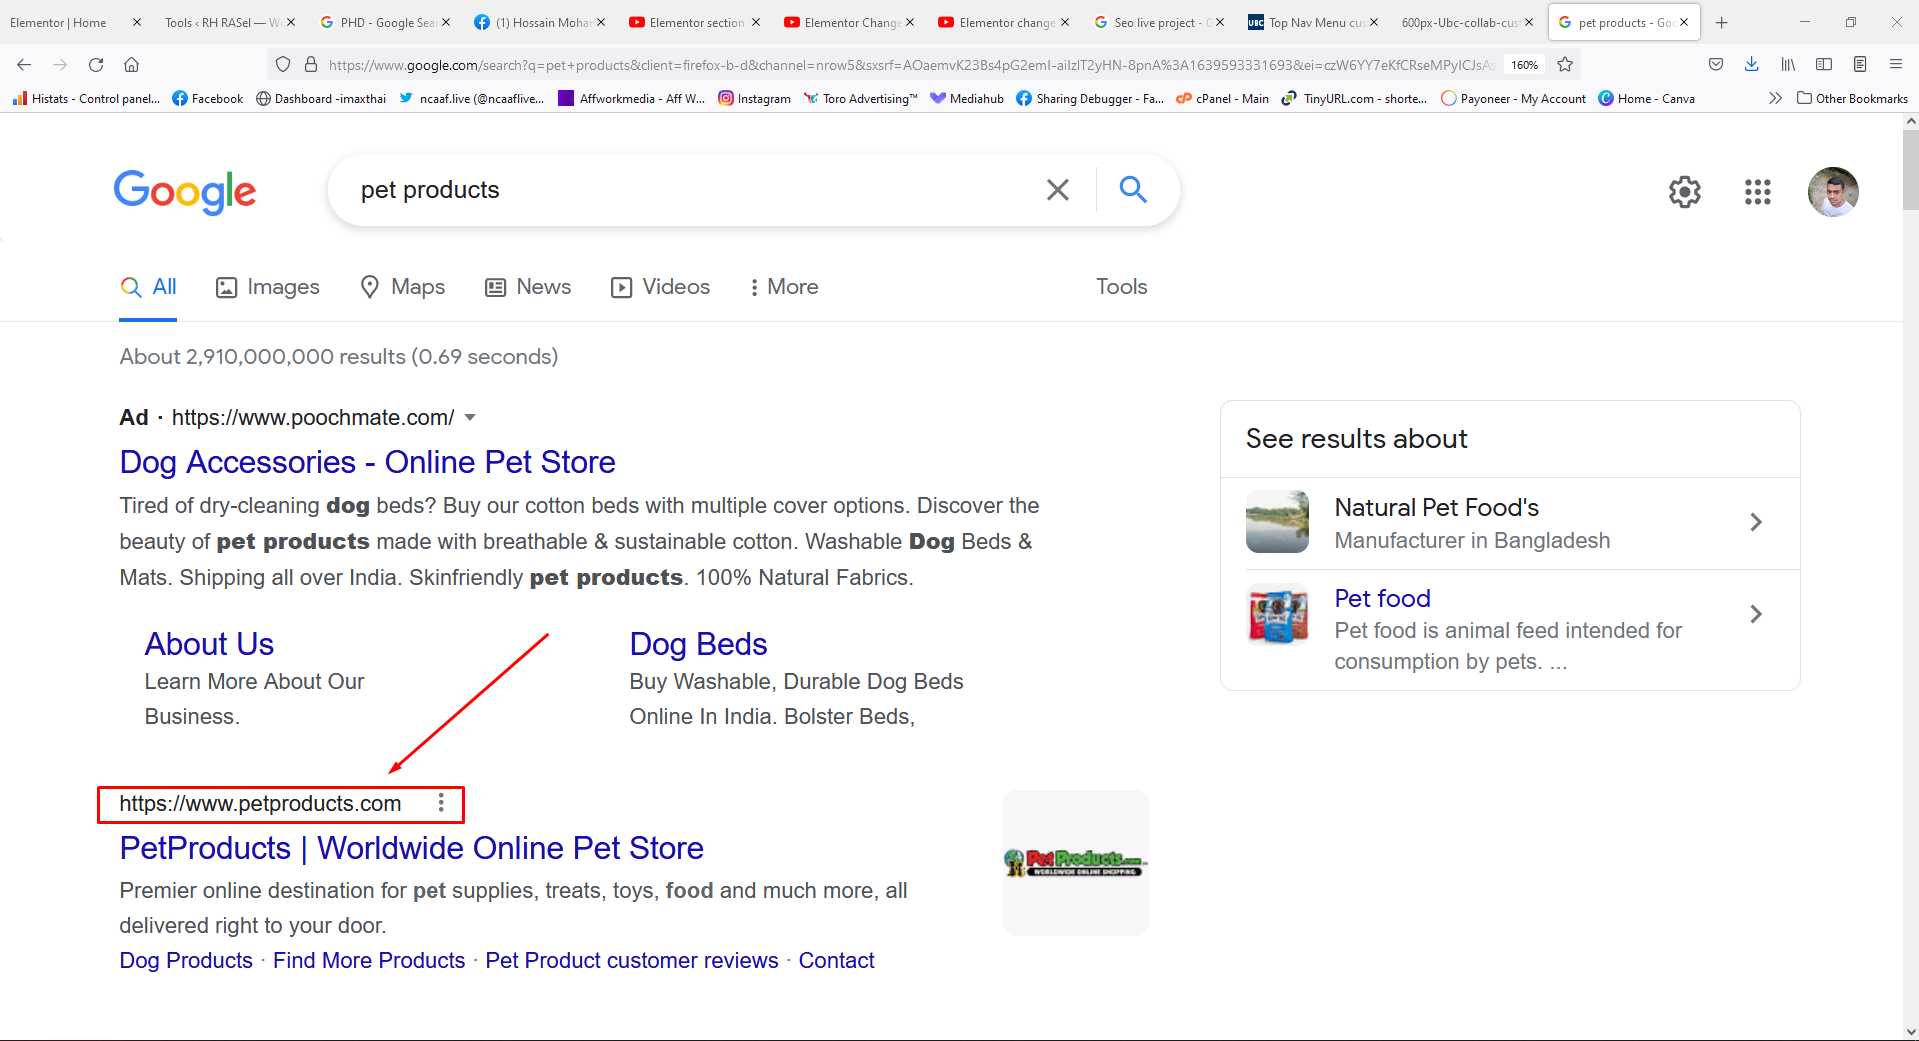The image size is (1919, 1041).
Task: Click the PetProducts logo thumbnail
Action: click(1075, 863)
